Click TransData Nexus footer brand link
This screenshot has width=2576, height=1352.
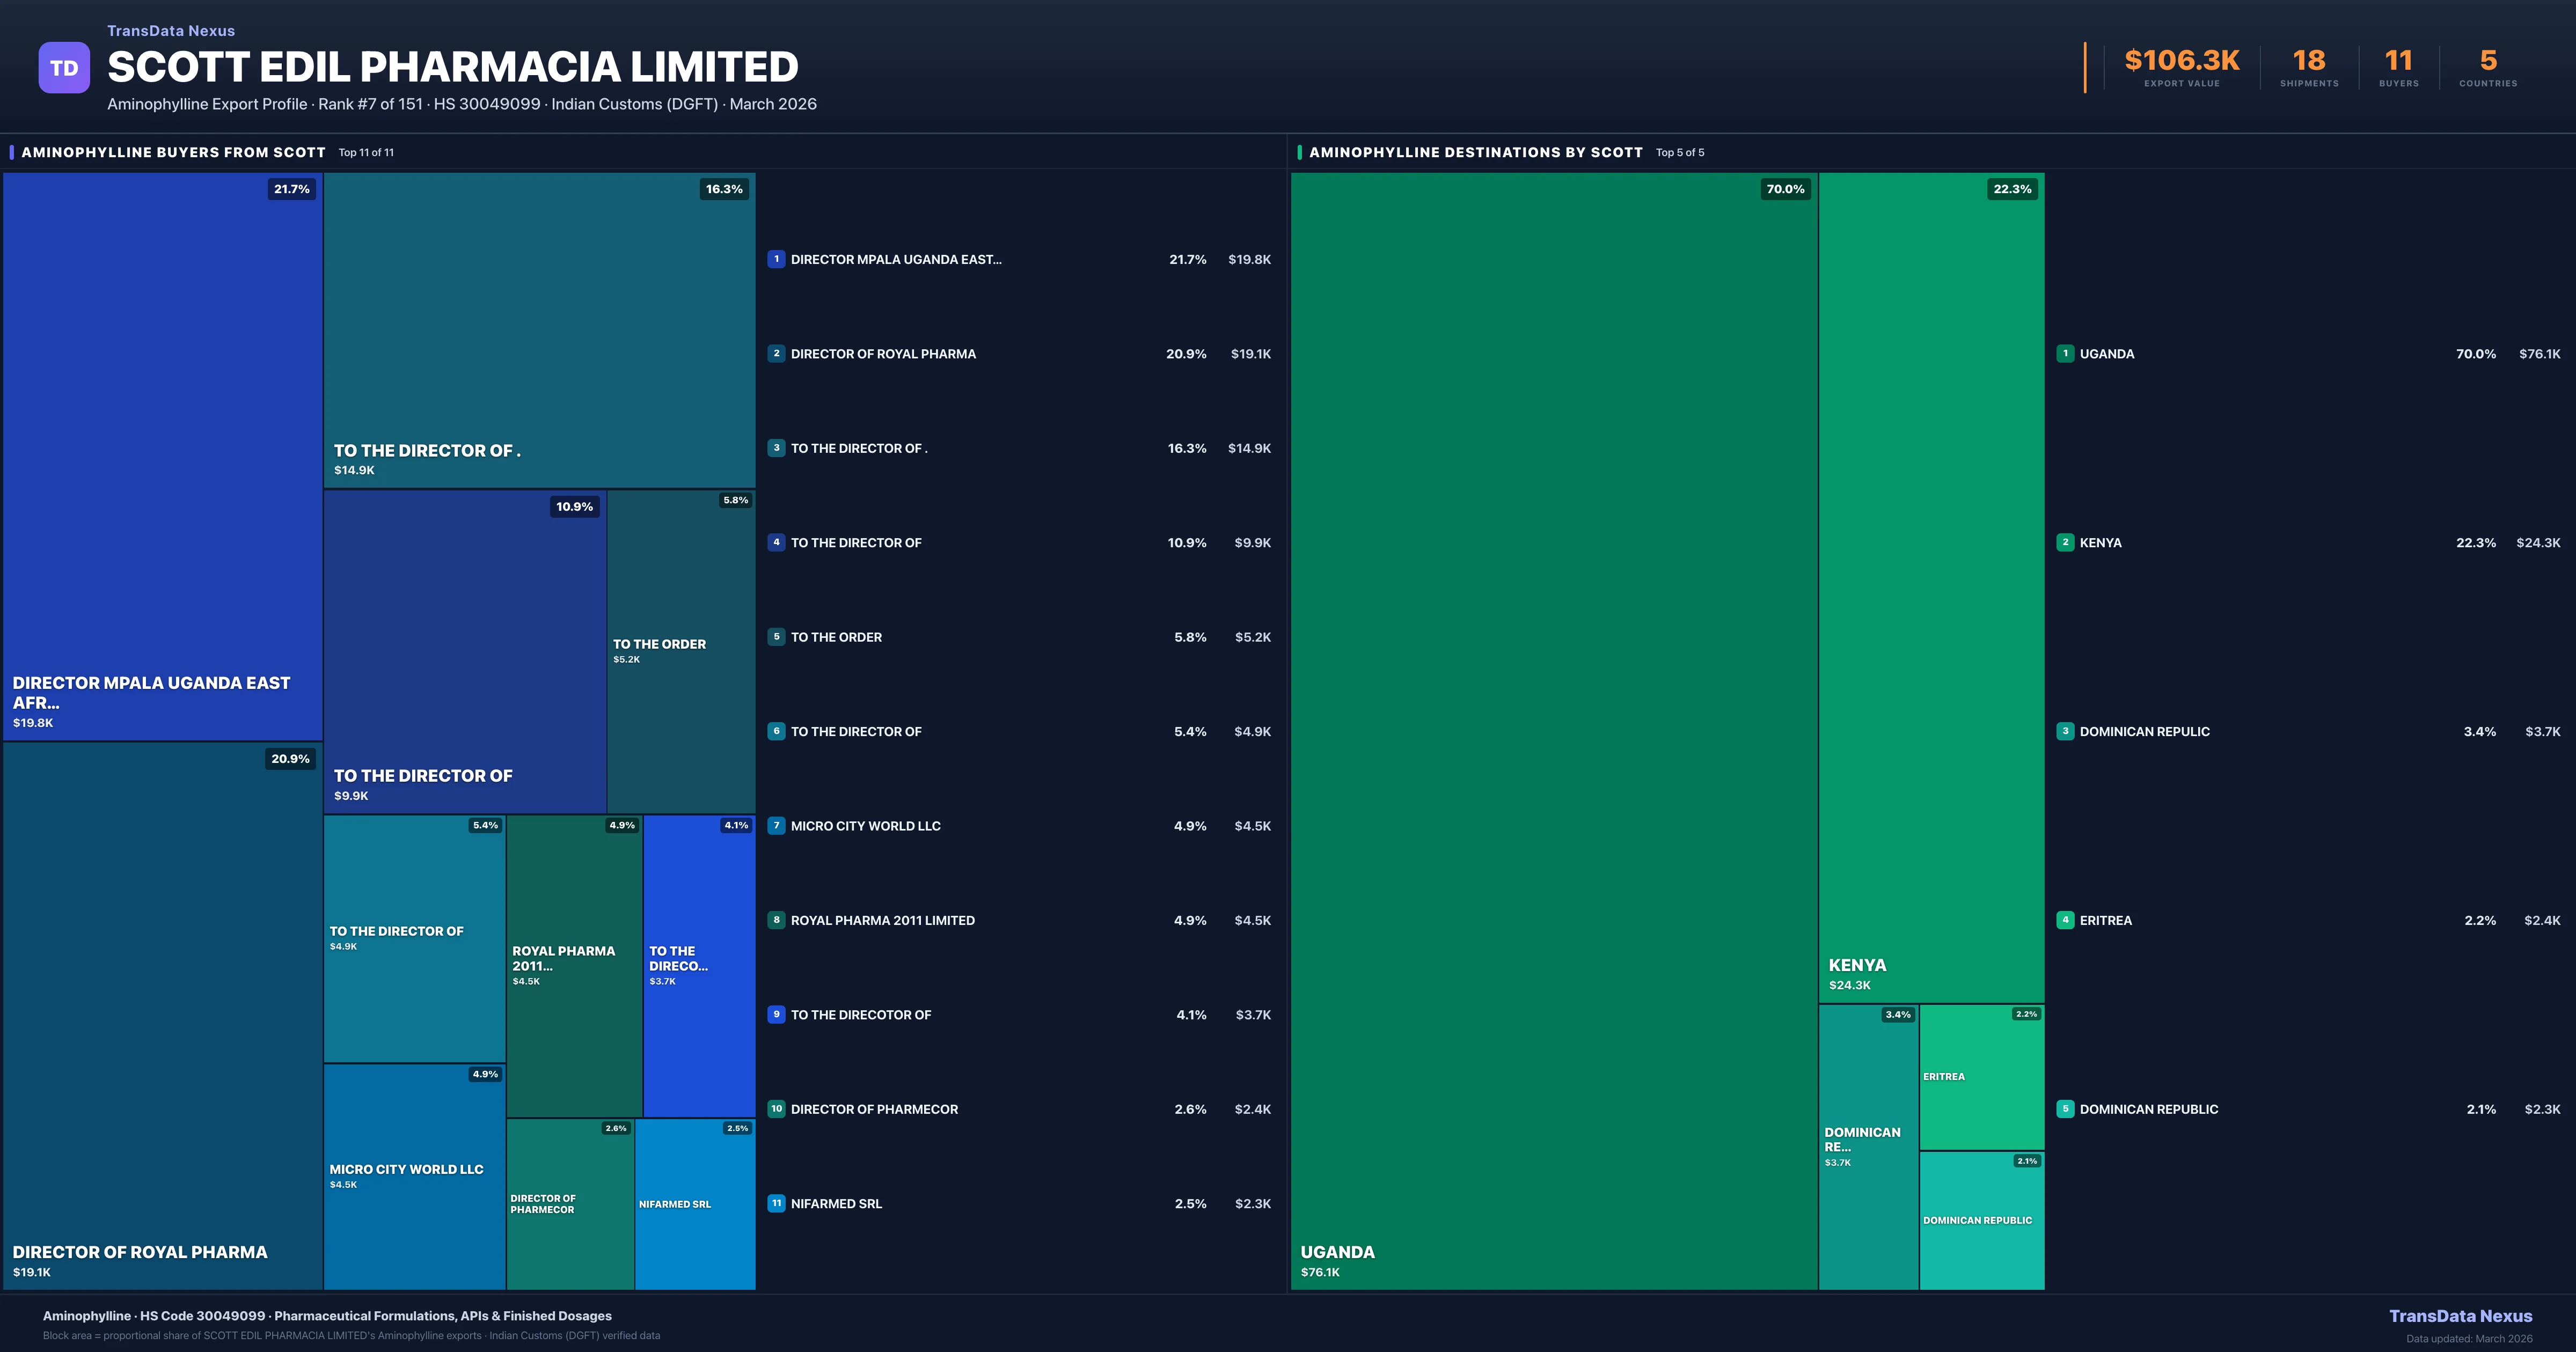click(x=2460, y=1316)
